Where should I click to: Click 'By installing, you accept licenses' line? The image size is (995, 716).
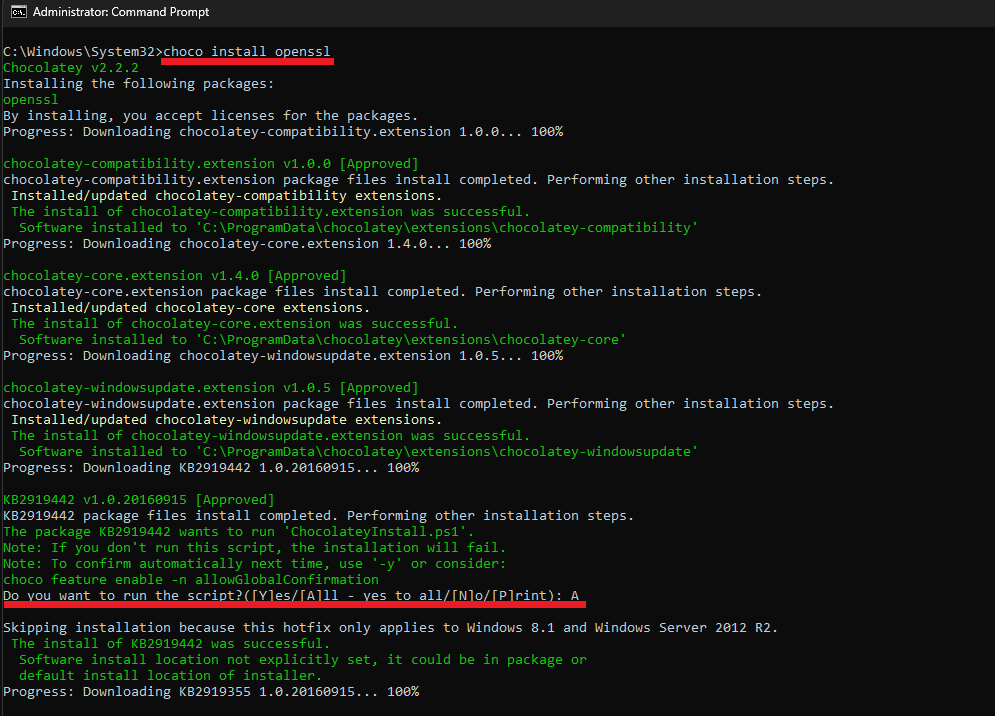(x=210, y=116)
